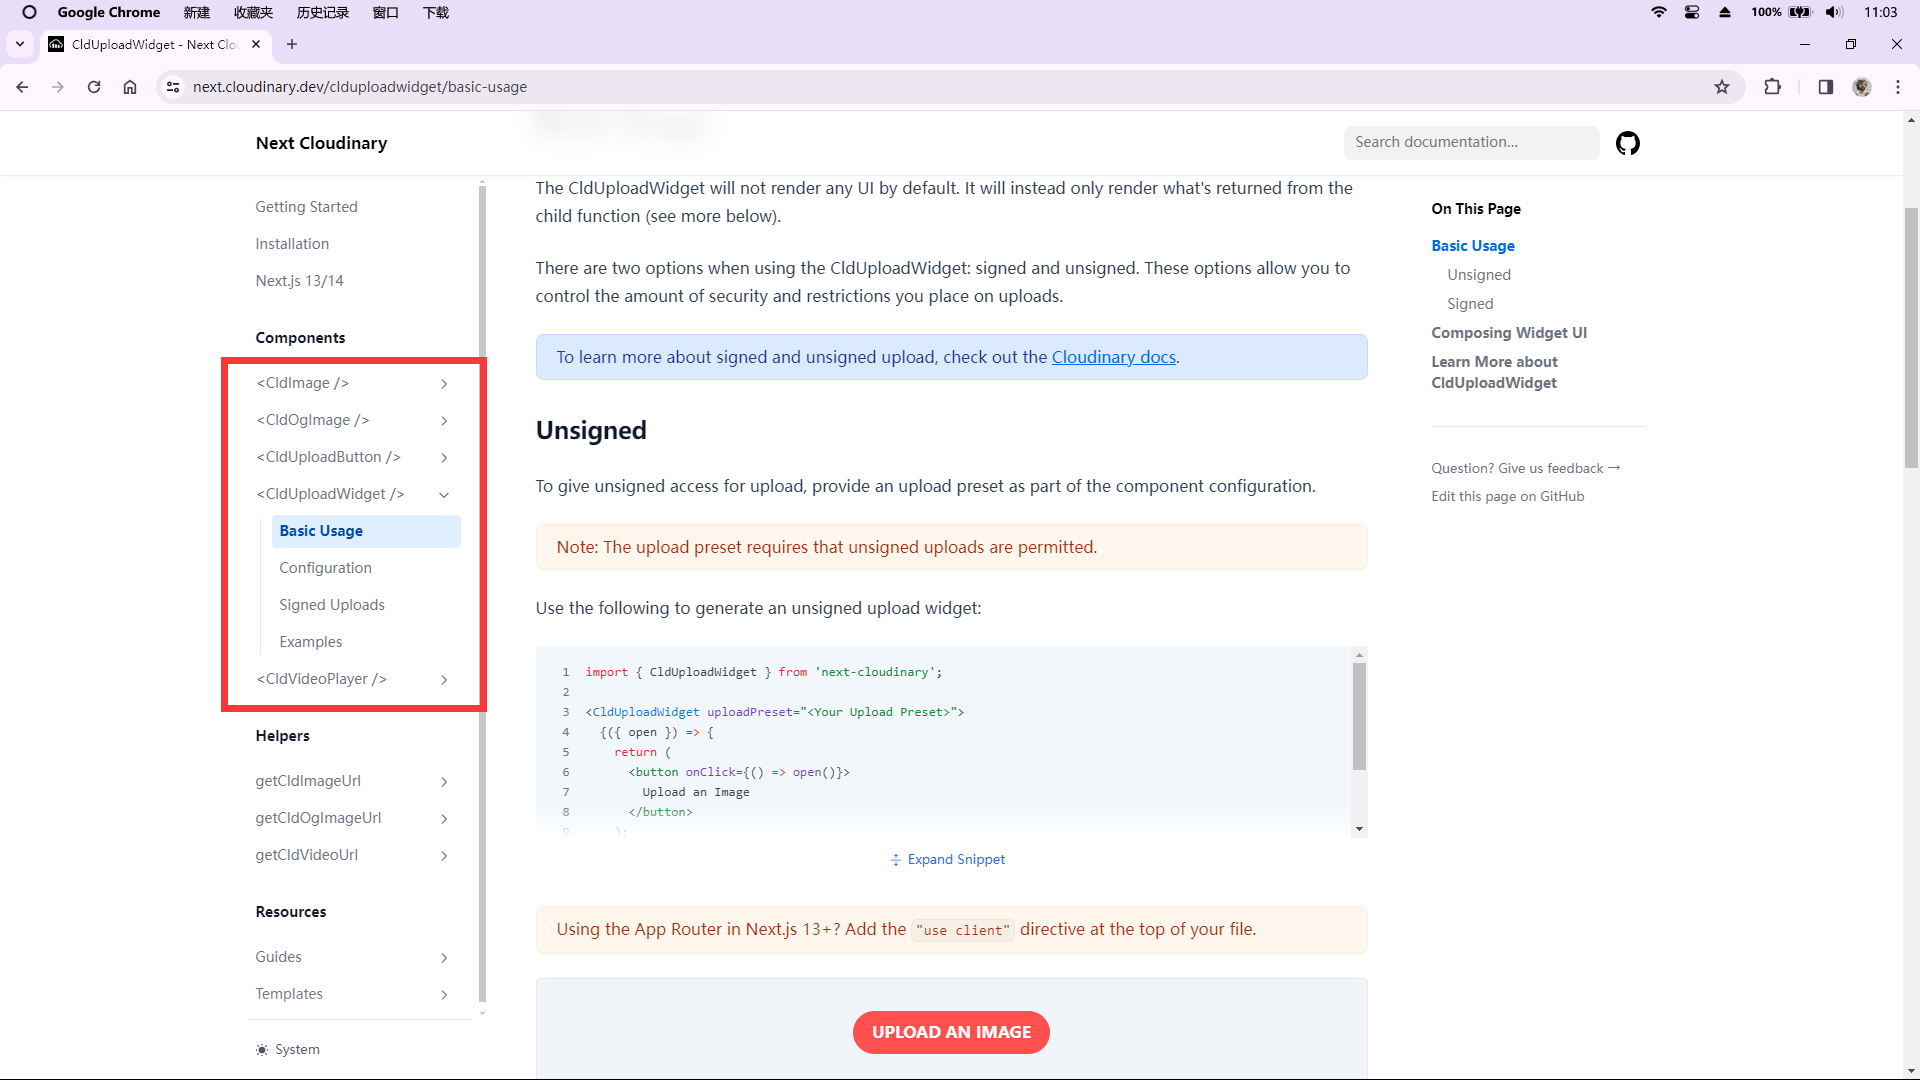Open the tab search dropdown arrow
The height and width of the screenshot is (1080, 1920).
tap(20, 44)
